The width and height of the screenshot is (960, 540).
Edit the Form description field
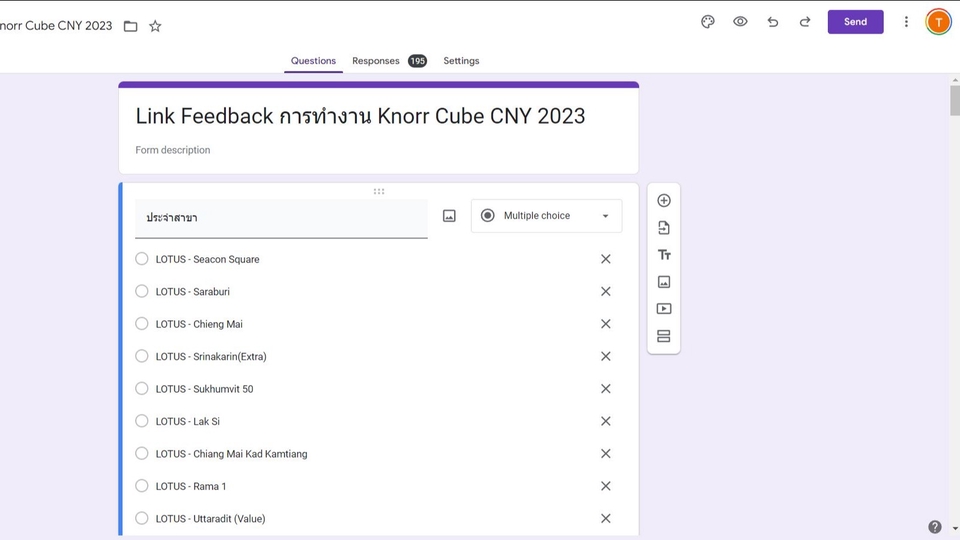point(173,150)
